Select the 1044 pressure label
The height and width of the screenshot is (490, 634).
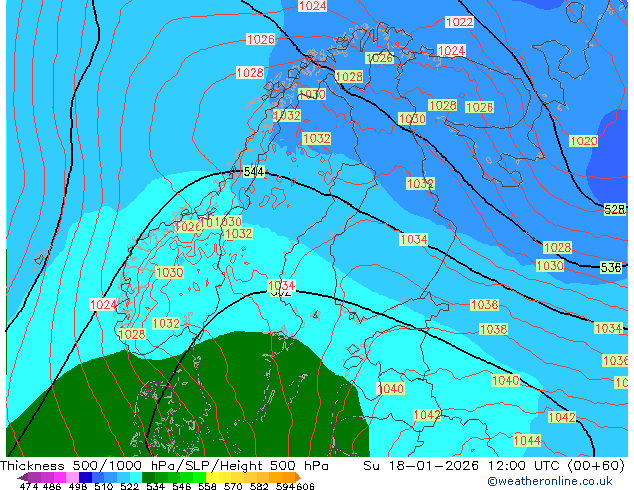tap(527, 440)
